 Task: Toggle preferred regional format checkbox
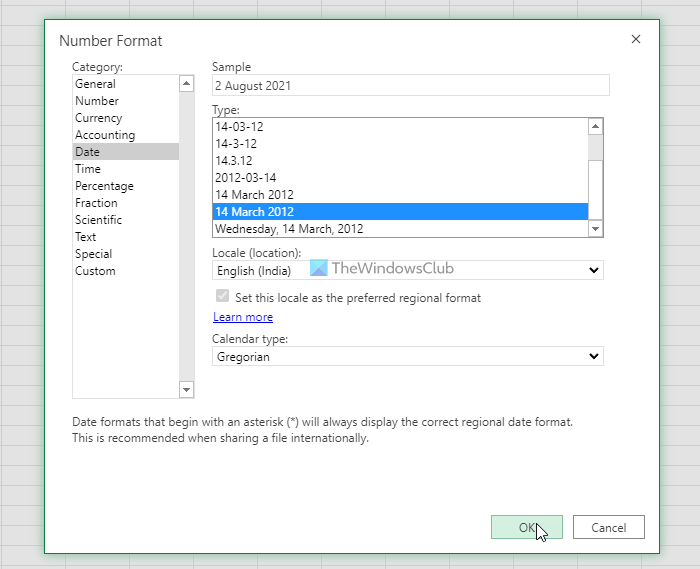222,296
